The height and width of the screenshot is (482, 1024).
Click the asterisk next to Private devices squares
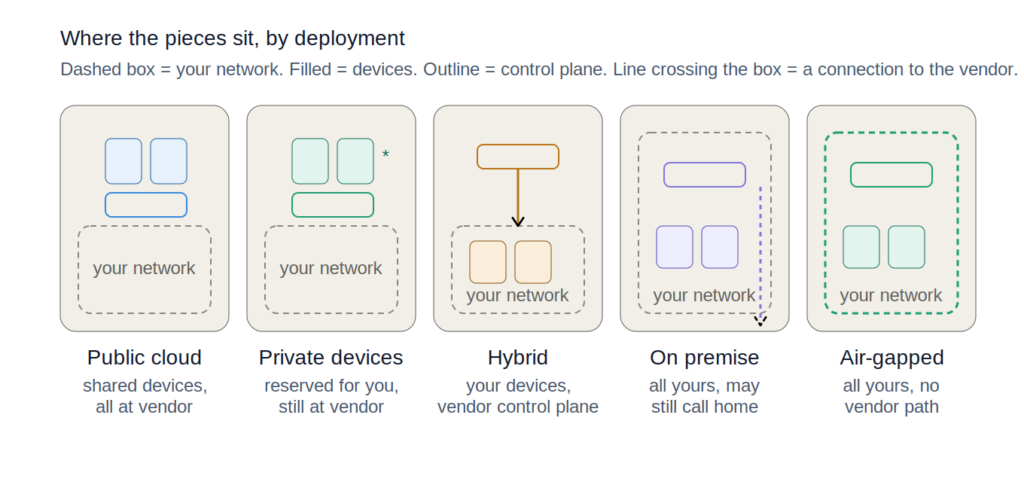coord(385,155)
